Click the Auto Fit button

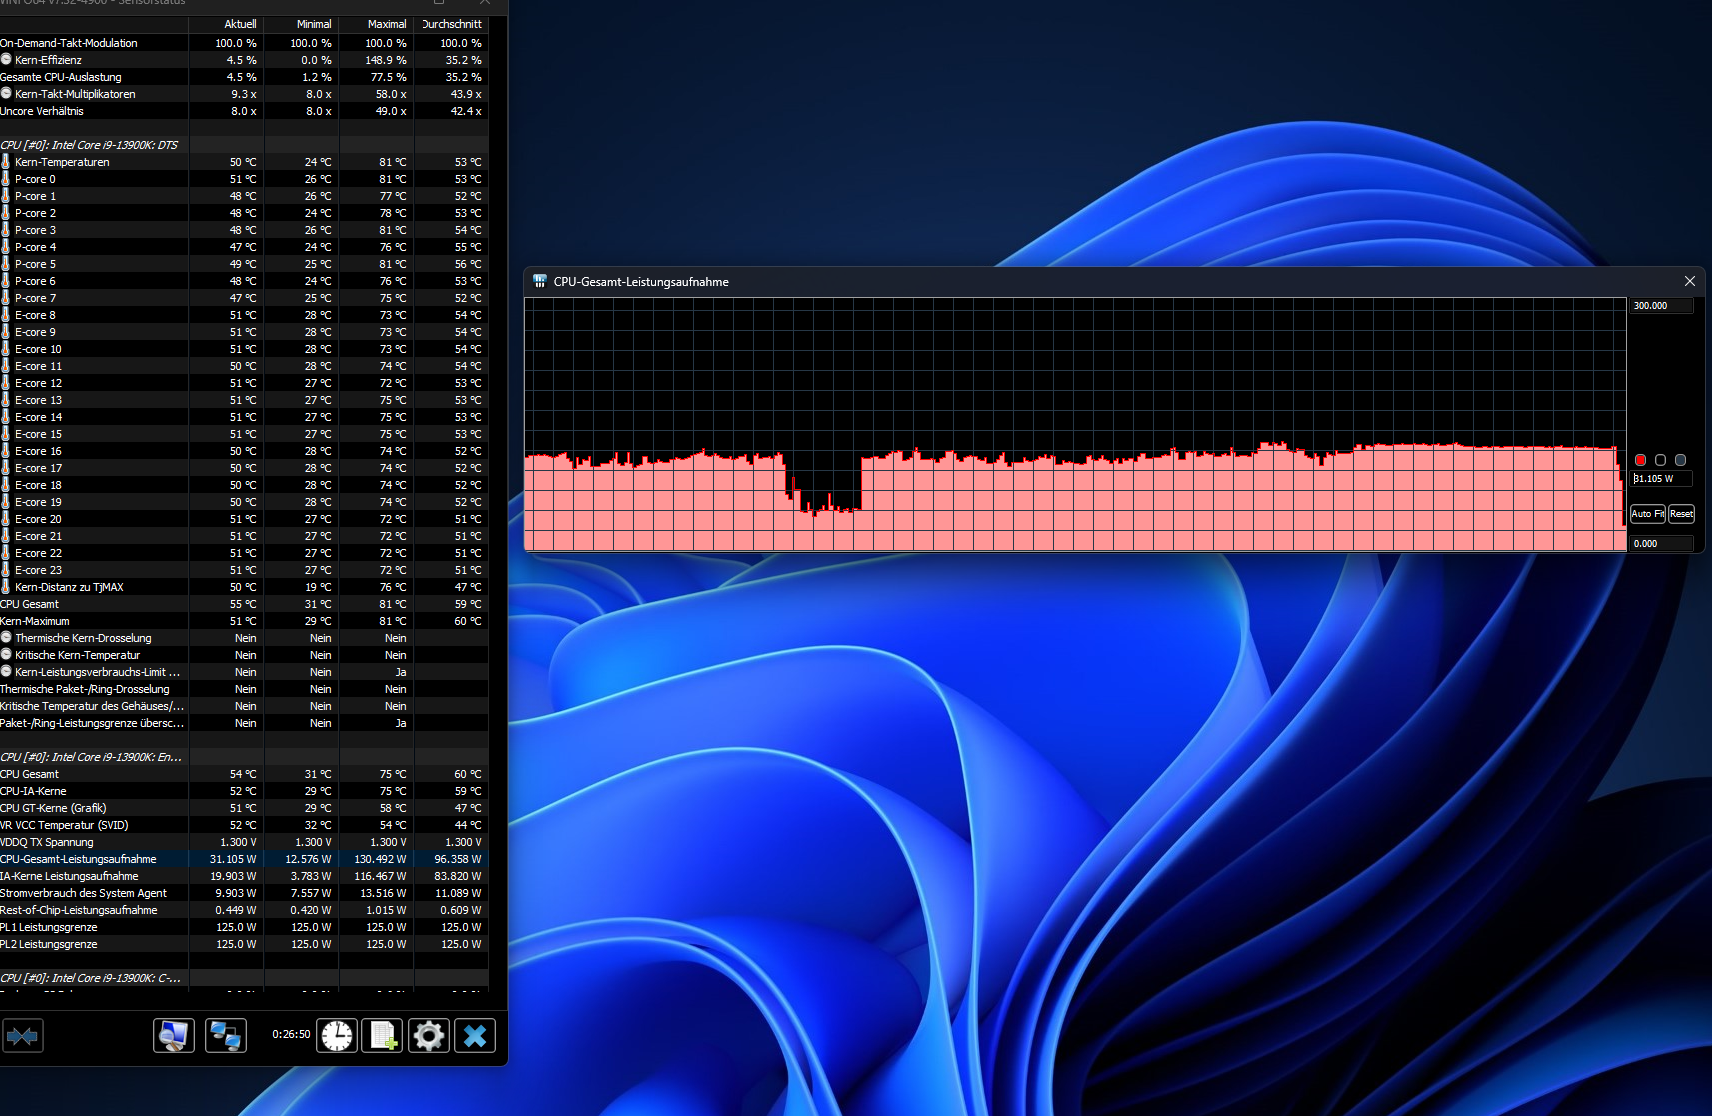coord(1648,514)
